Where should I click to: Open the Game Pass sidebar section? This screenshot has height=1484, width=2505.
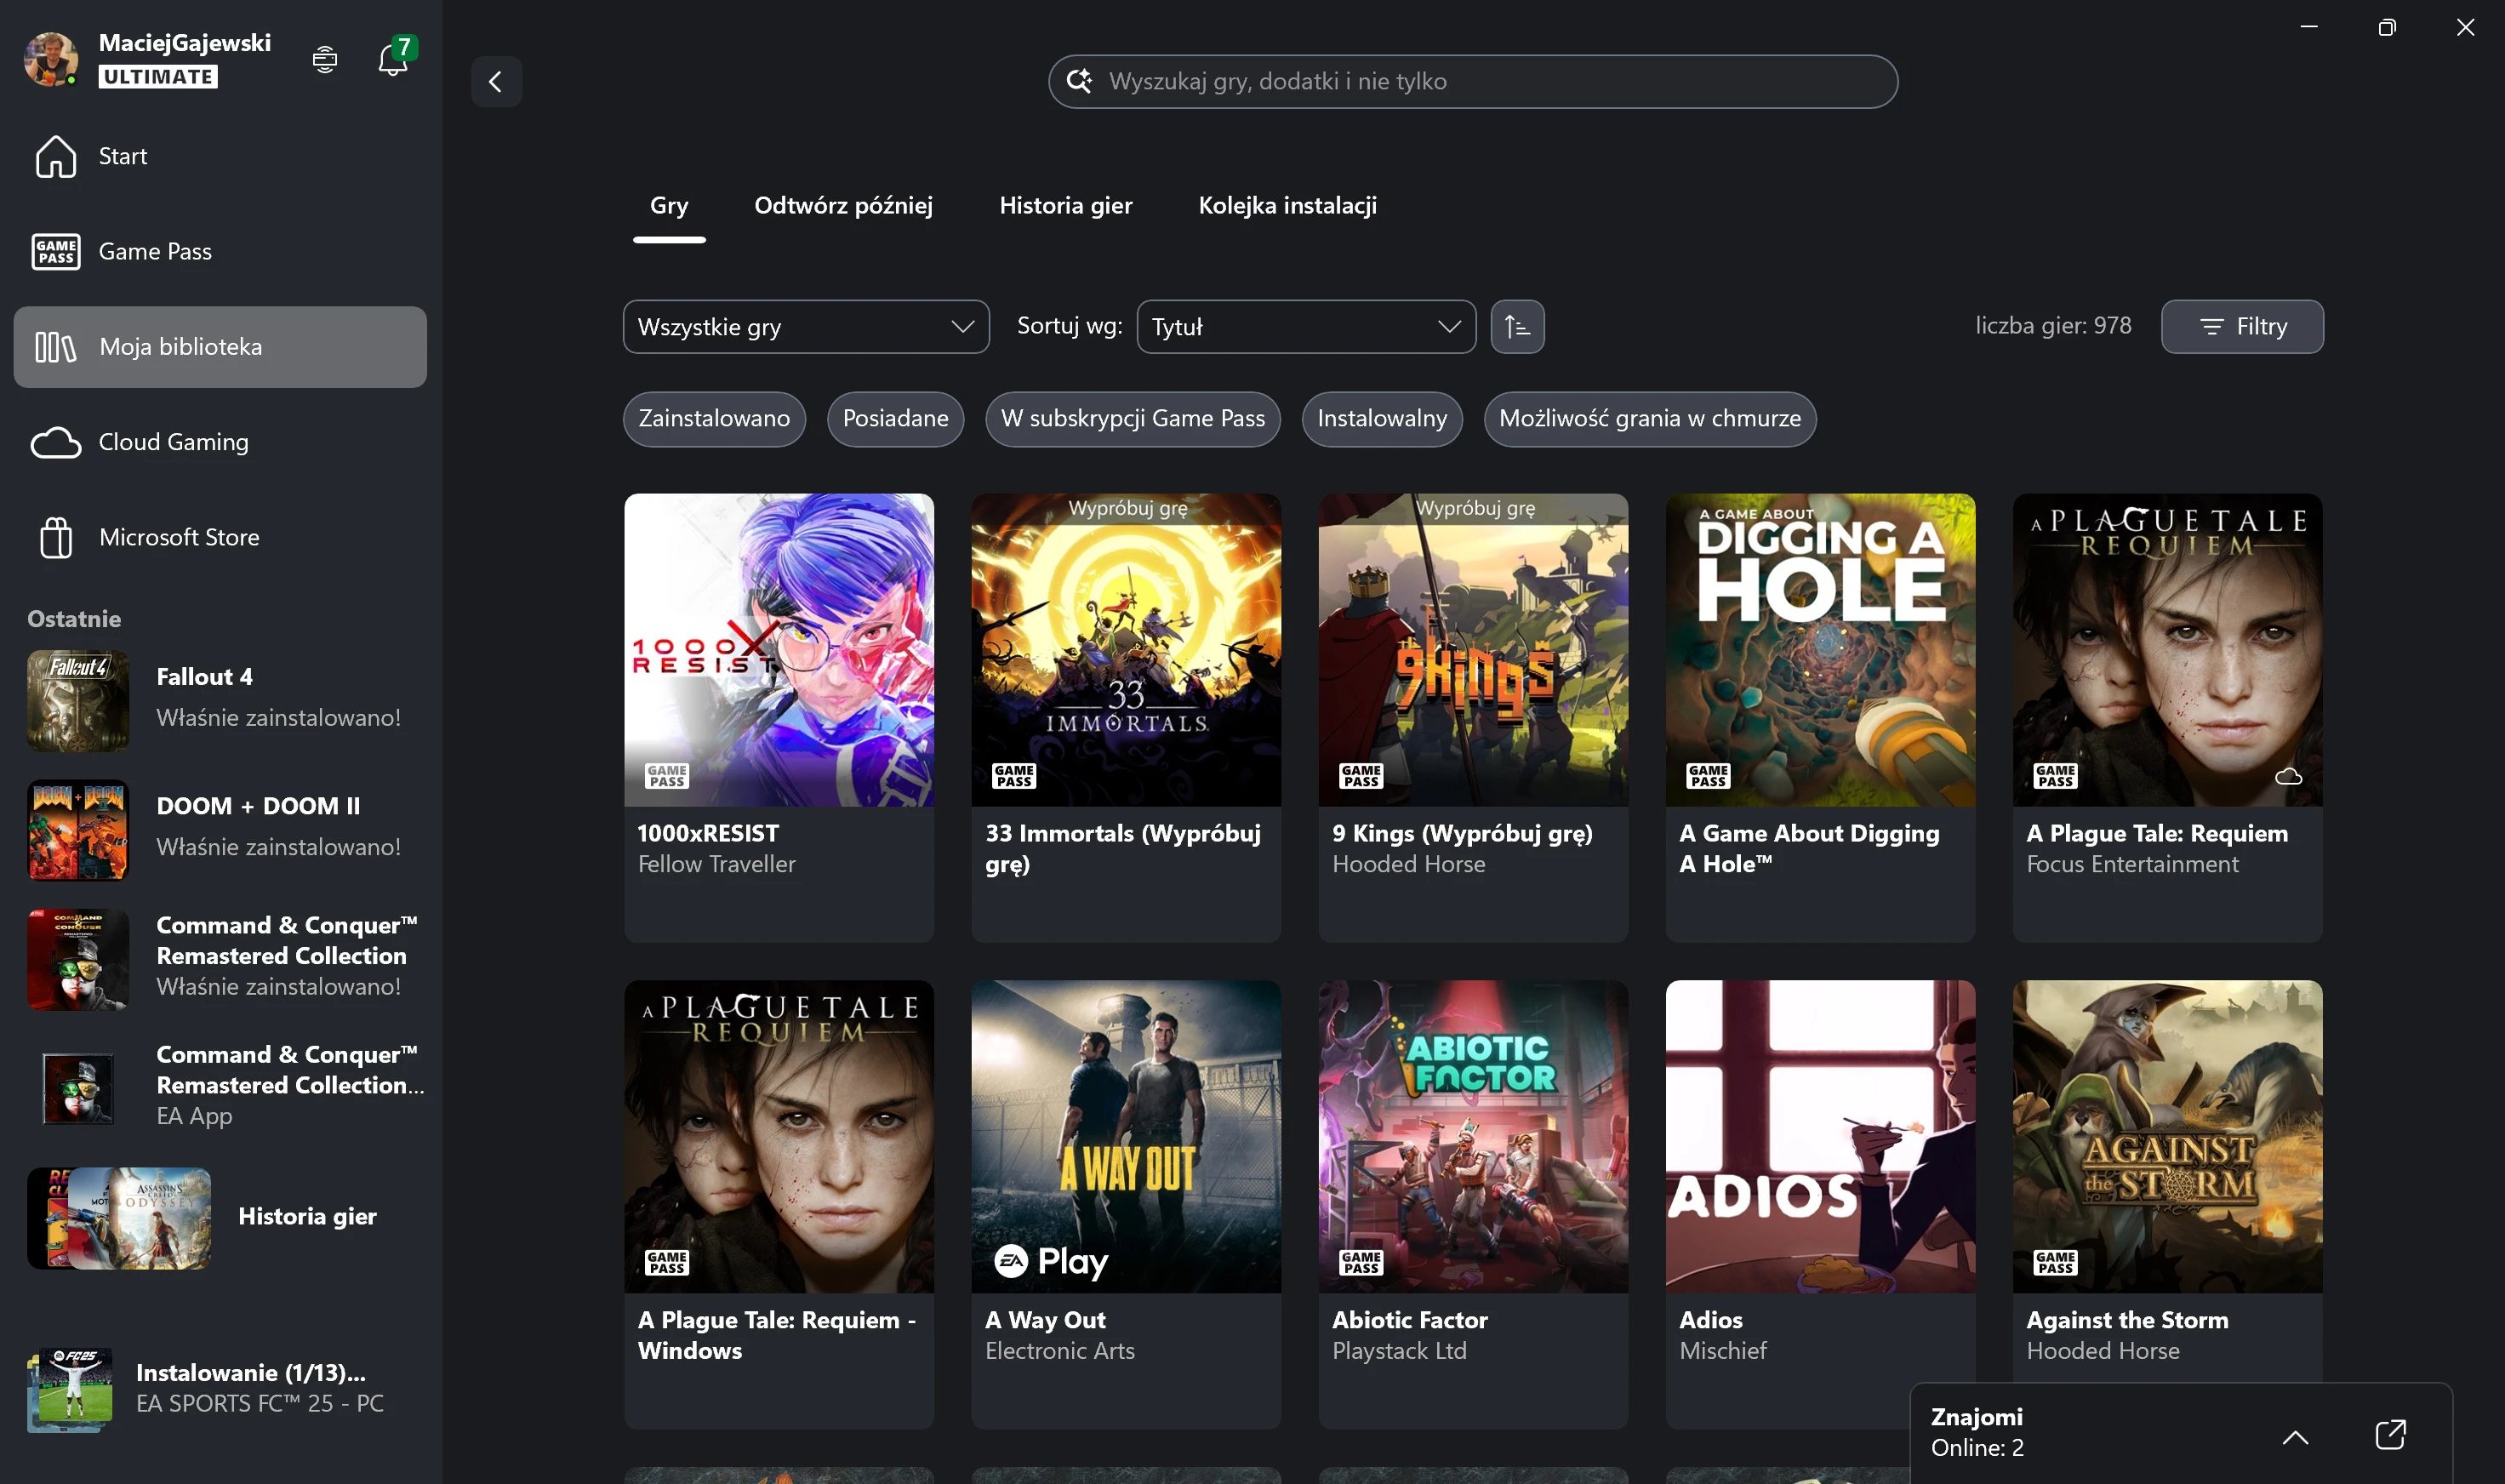[x=155, y=251]
